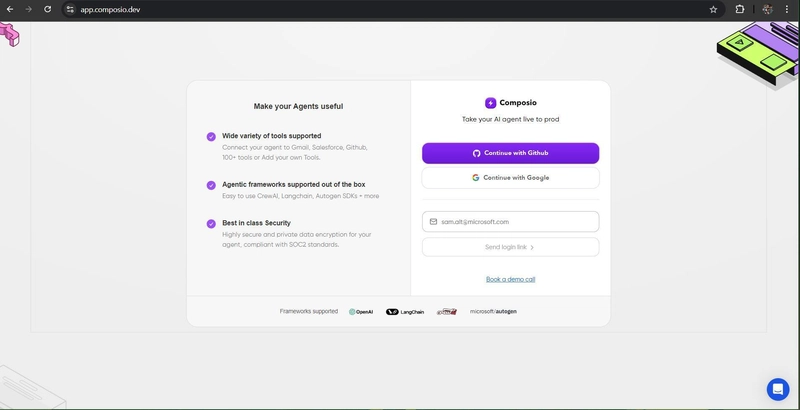
Task: Click the Connect your agent to Gmail description
Action: point(295,152)
